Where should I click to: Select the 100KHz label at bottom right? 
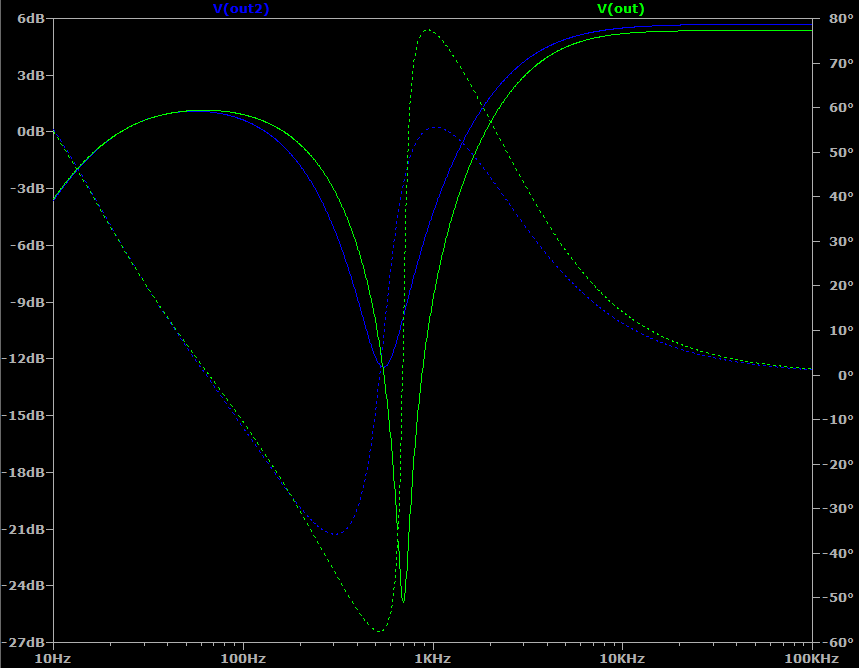[811, 659]
